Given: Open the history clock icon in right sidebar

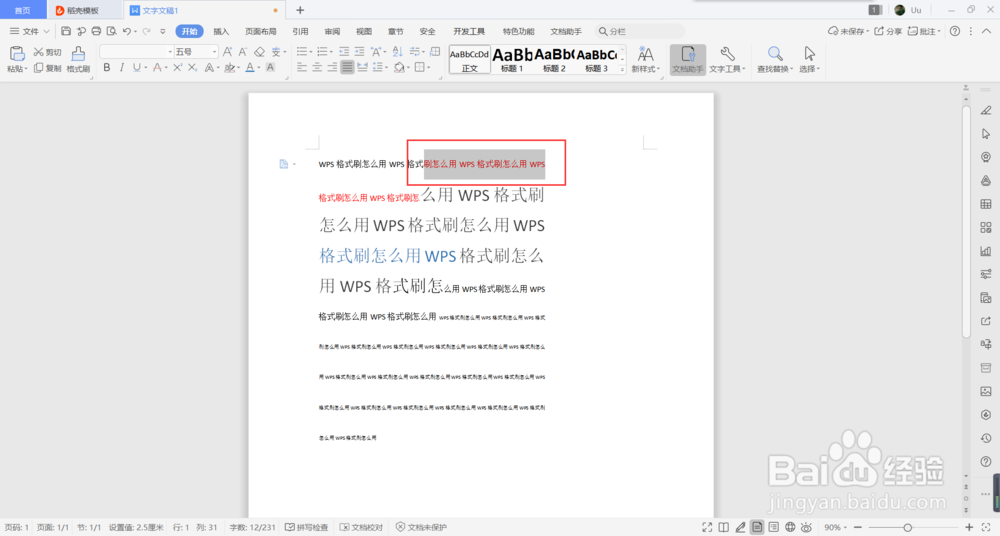Looking at the screenshot, I should tap(986, 438).
